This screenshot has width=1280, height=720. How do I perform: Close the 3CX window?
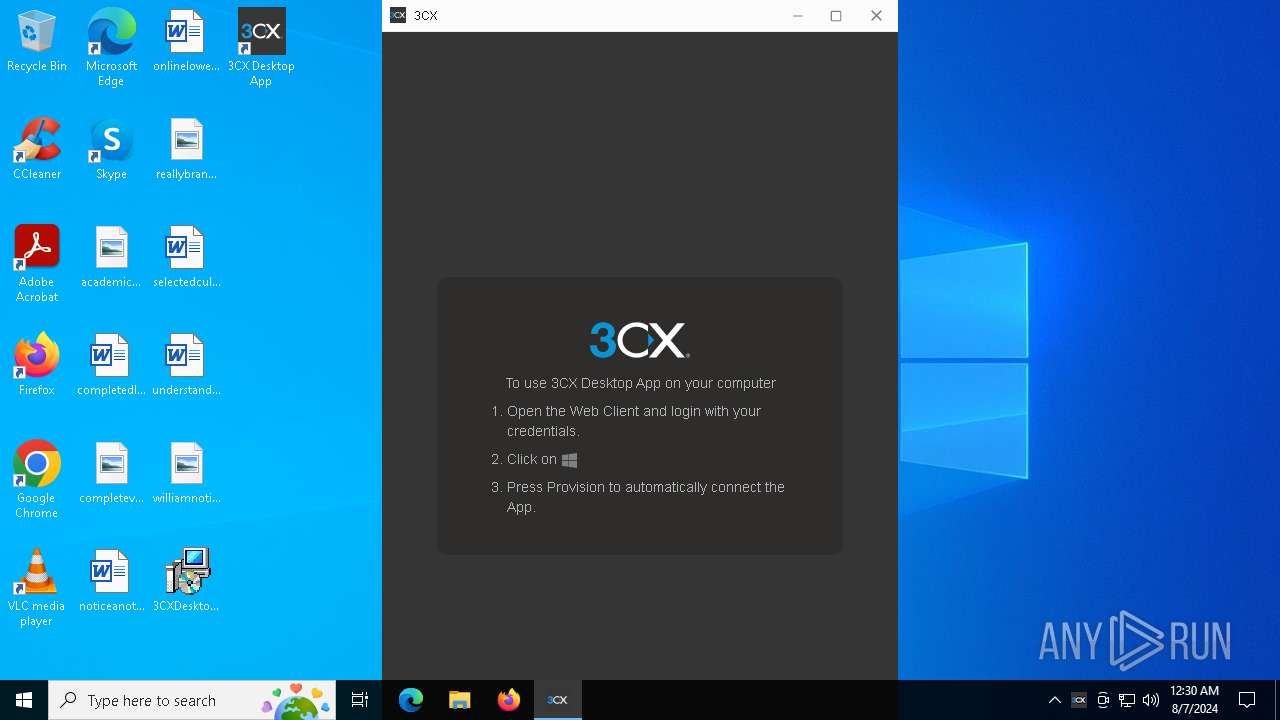[876, 15]
